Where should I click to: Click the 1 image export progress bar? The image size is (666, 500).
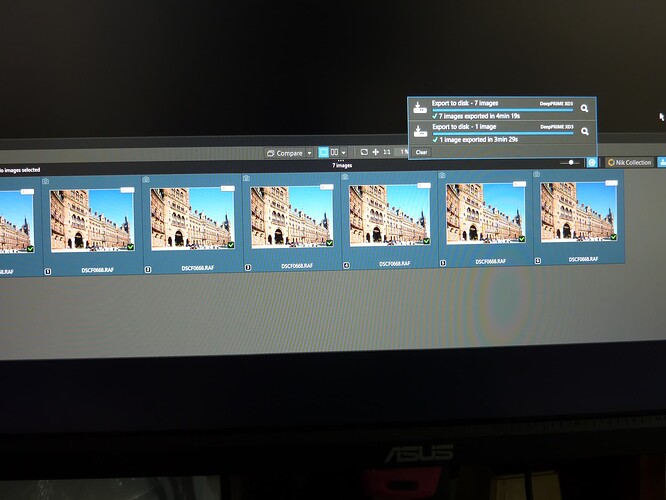click(x=503, y=133)
